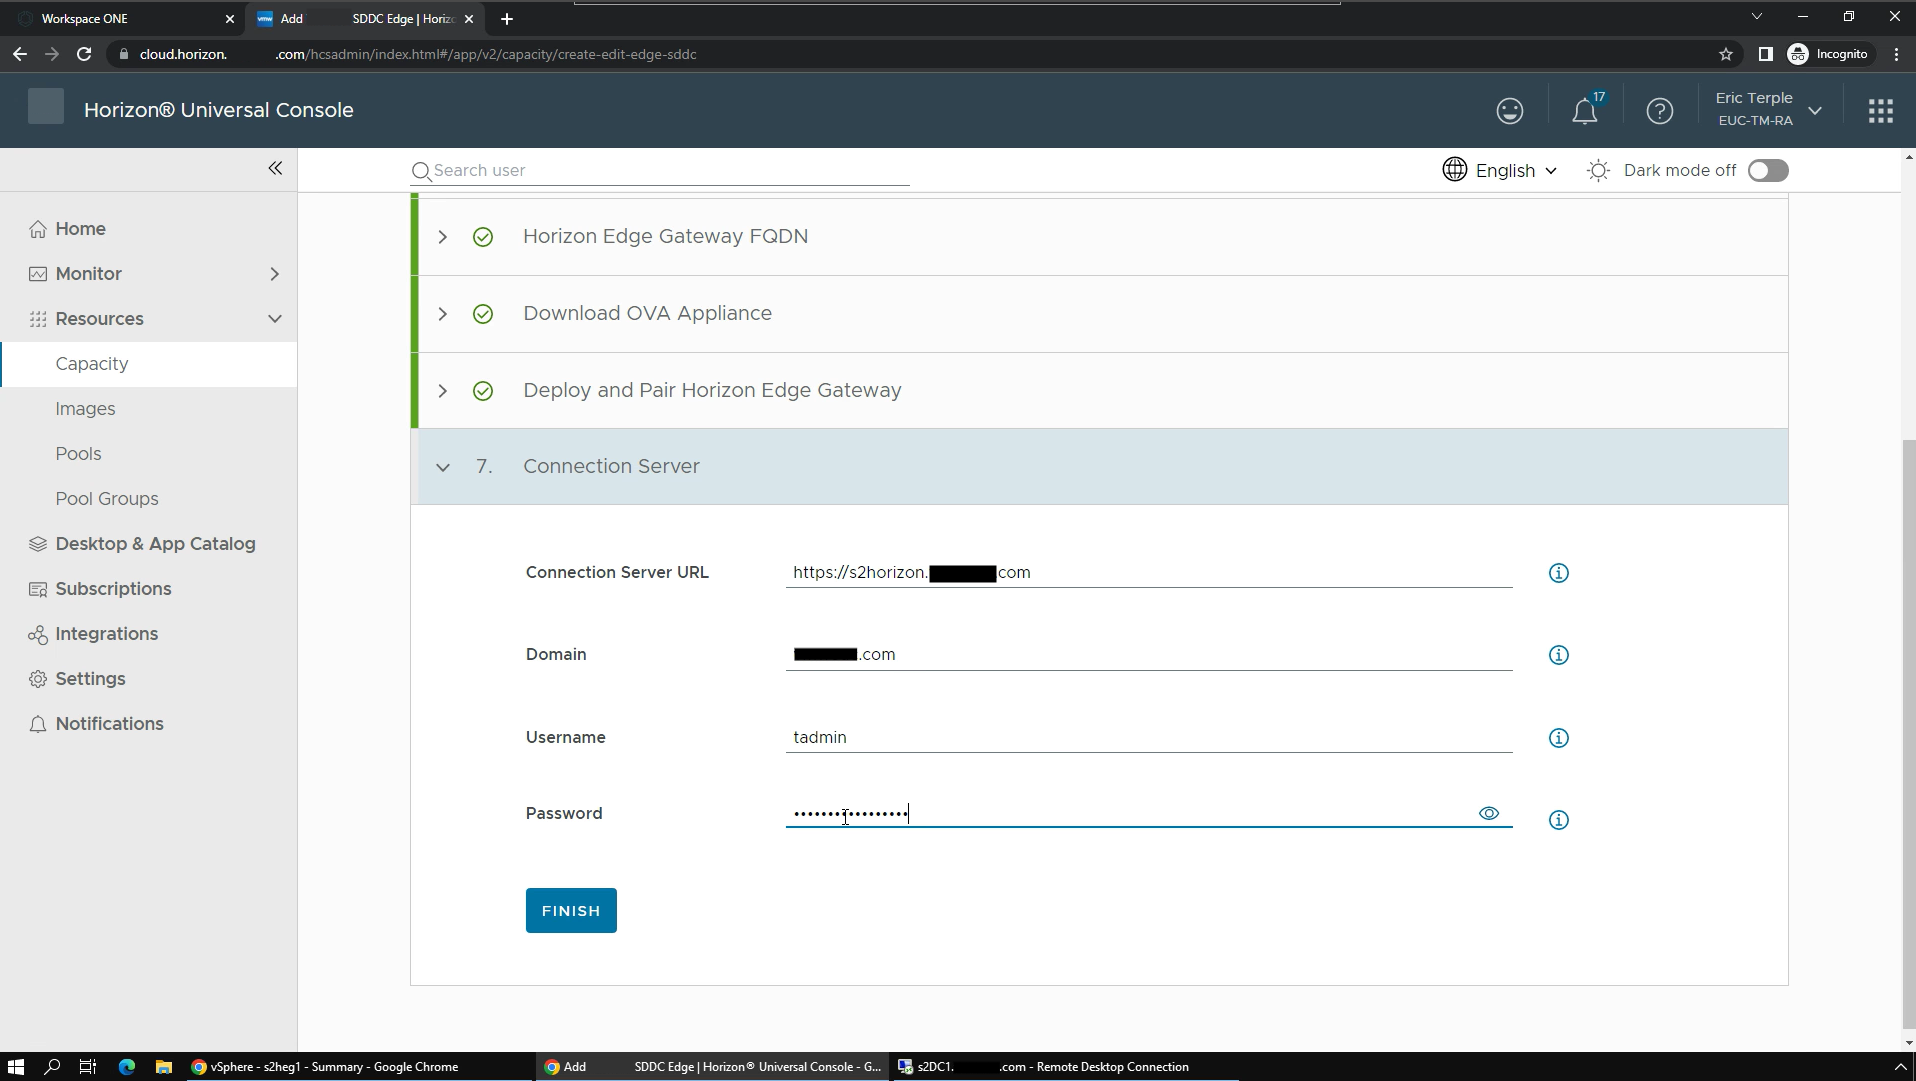
Task: Collapse the left navigation panel
Action: click(275, 168)
